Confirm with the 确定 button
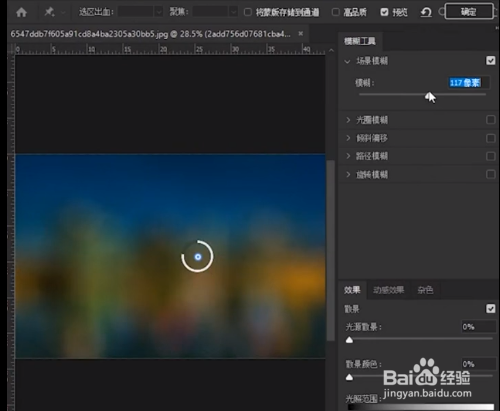 [x=469, y=12]
